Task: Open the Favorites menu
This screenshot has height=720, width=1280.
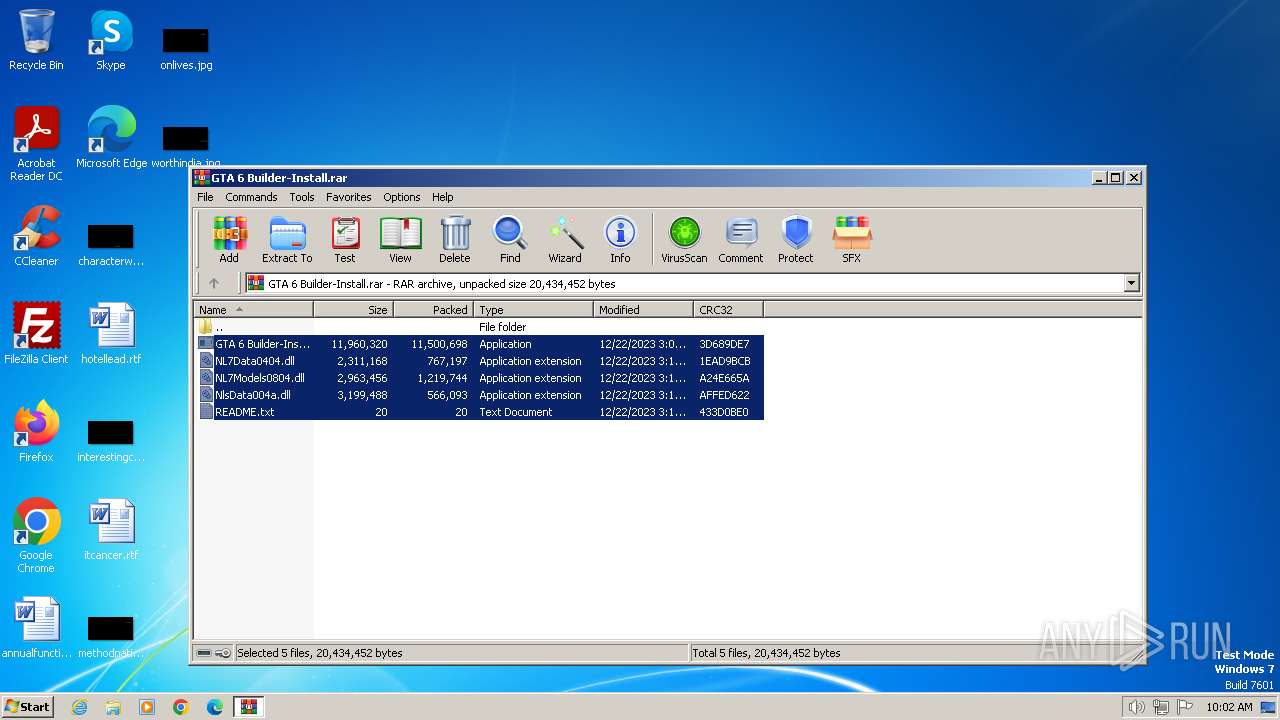Action: pos(348,197)
